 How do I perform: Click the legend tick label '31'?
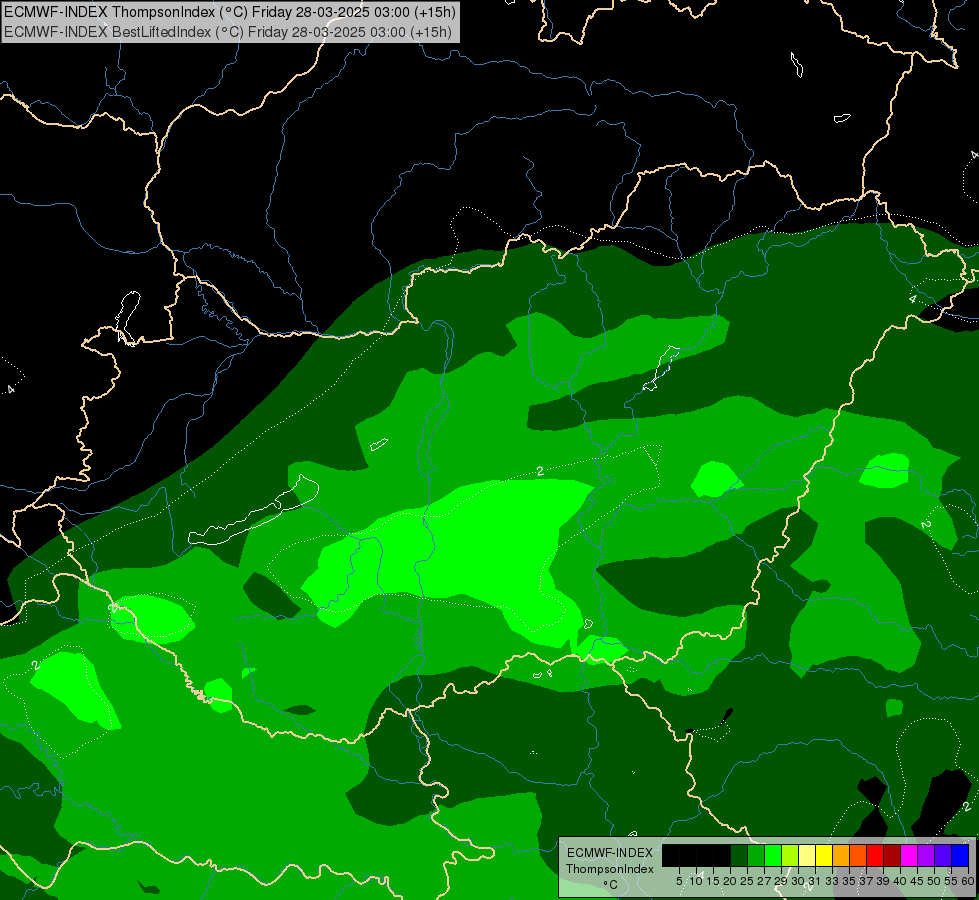click(x=815, y=881)
